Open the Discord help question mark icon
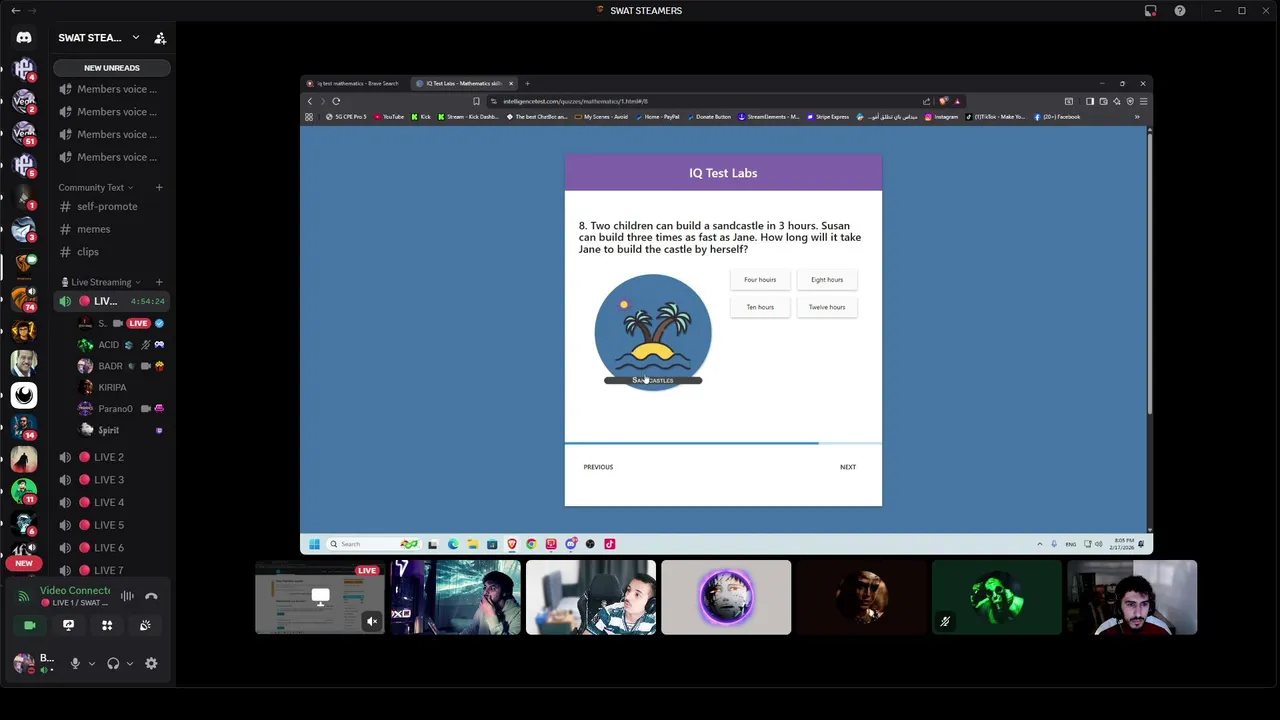1280x720 pixels. click(x=1180, y=11)
